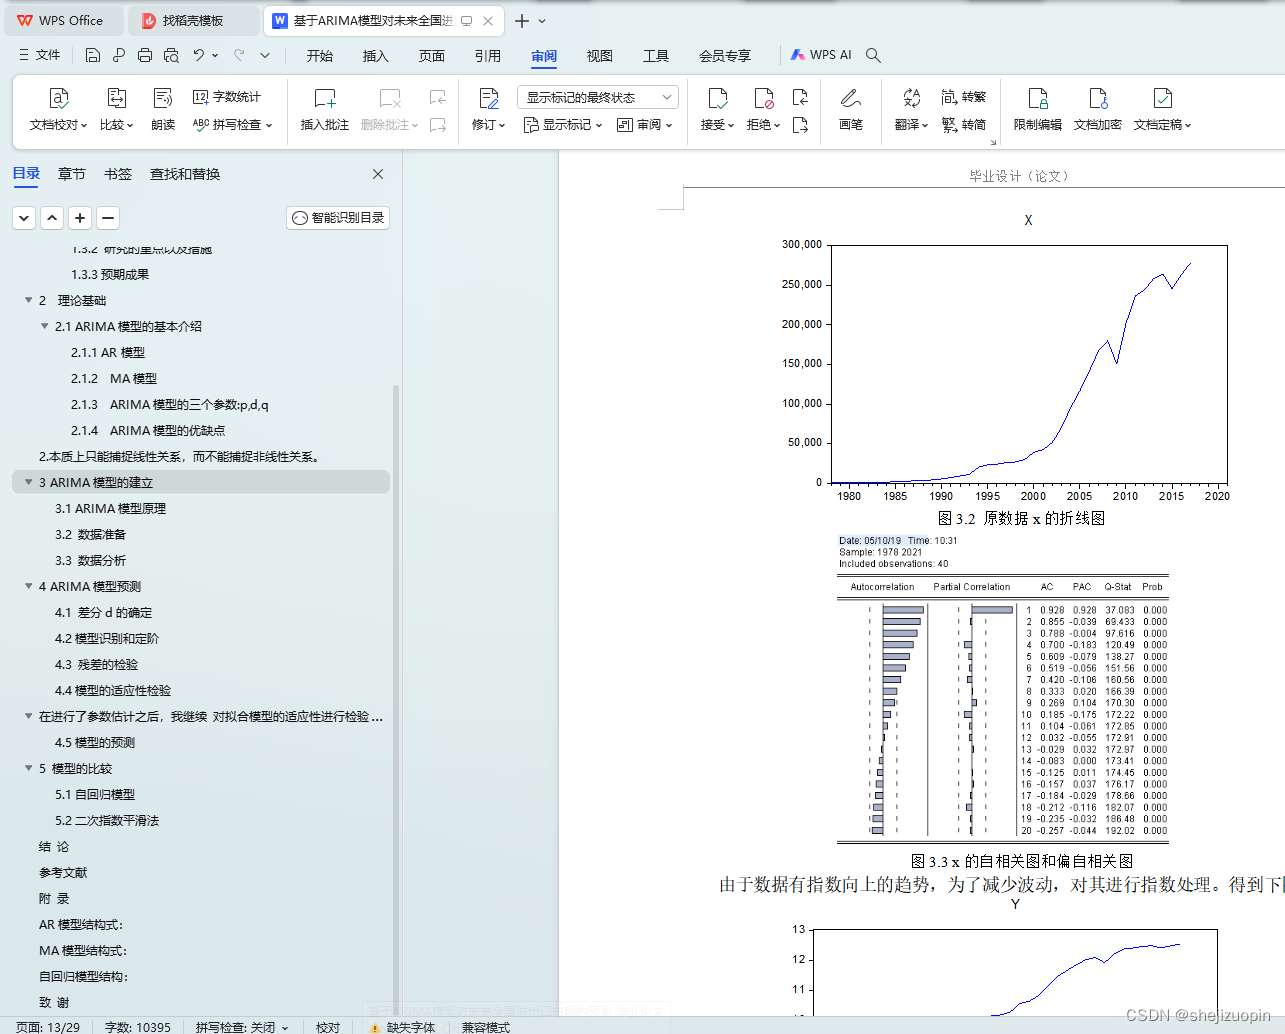Image resolution: width=1285 pixels, height=1034 pixels.
Task: Open the 找稻壳模板 tab
Action: coord(194,20)
